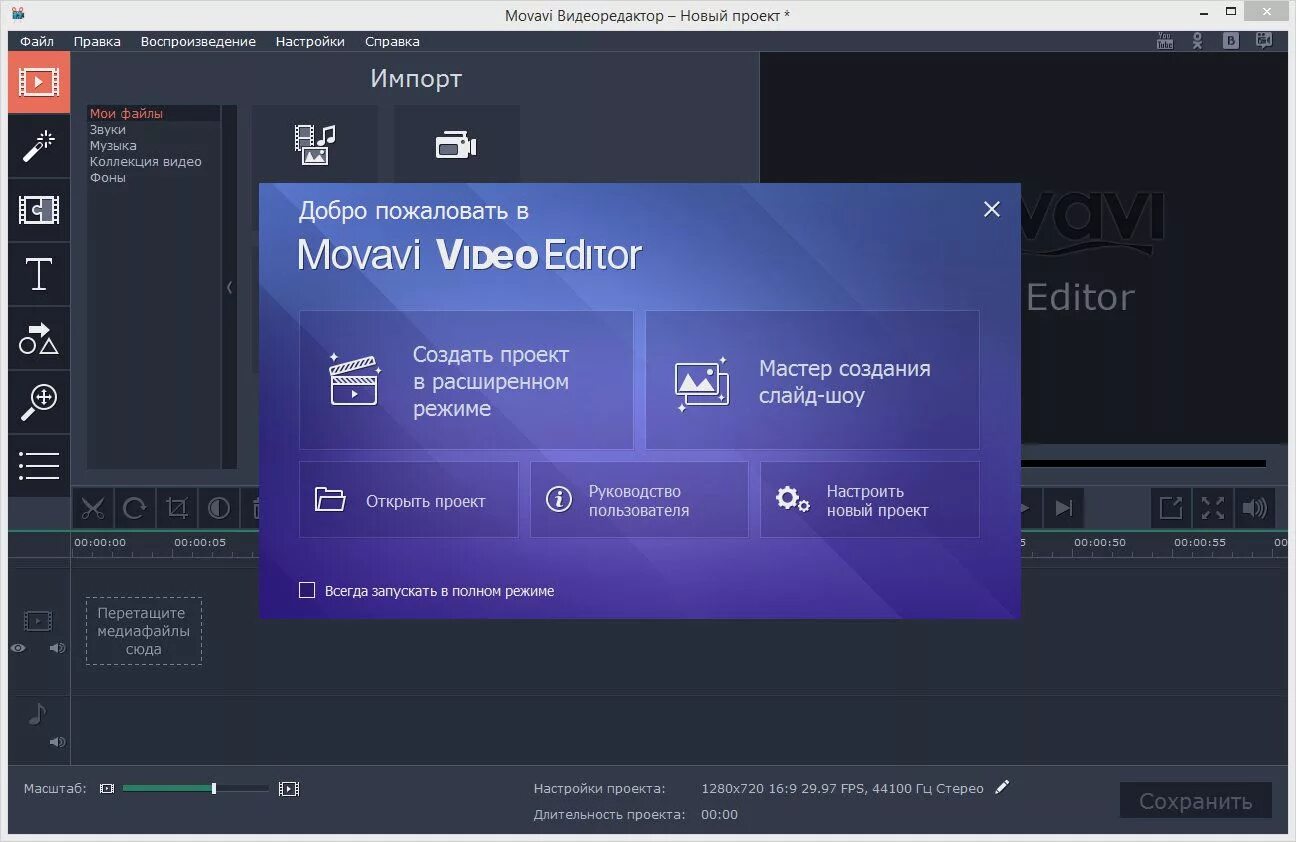Image resolution: width=1296 pixels, height=842 pixels.
Task: Select the Crop tool in the toolbar
Action: point(177,508)
